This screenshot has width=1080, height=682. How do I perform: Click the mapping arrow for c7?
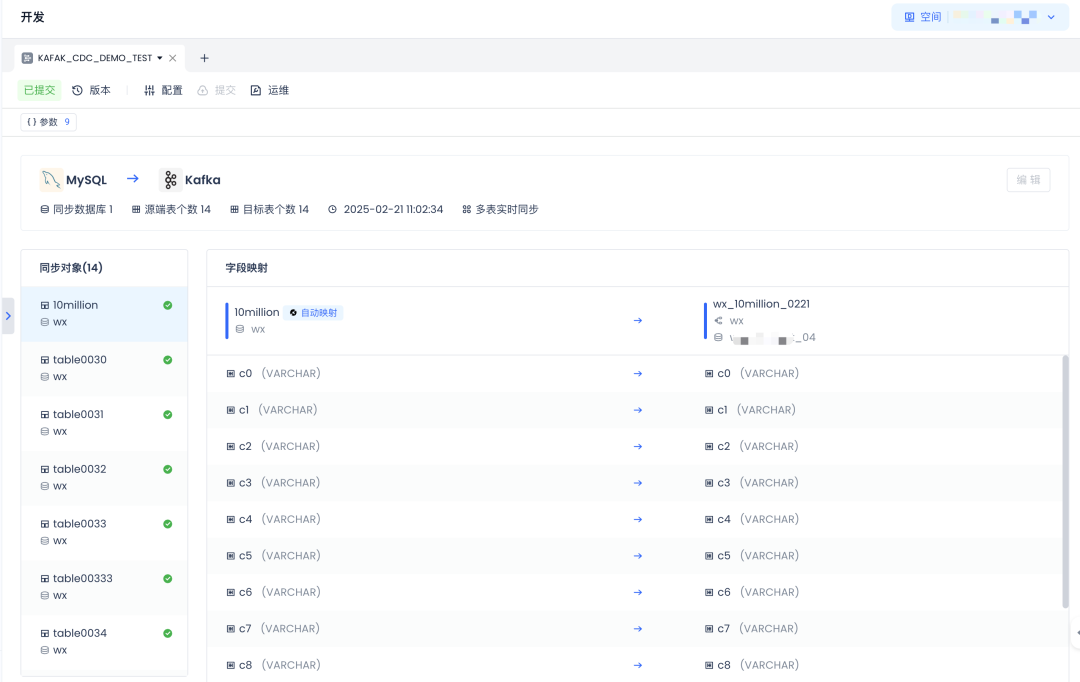click(638, 629)
